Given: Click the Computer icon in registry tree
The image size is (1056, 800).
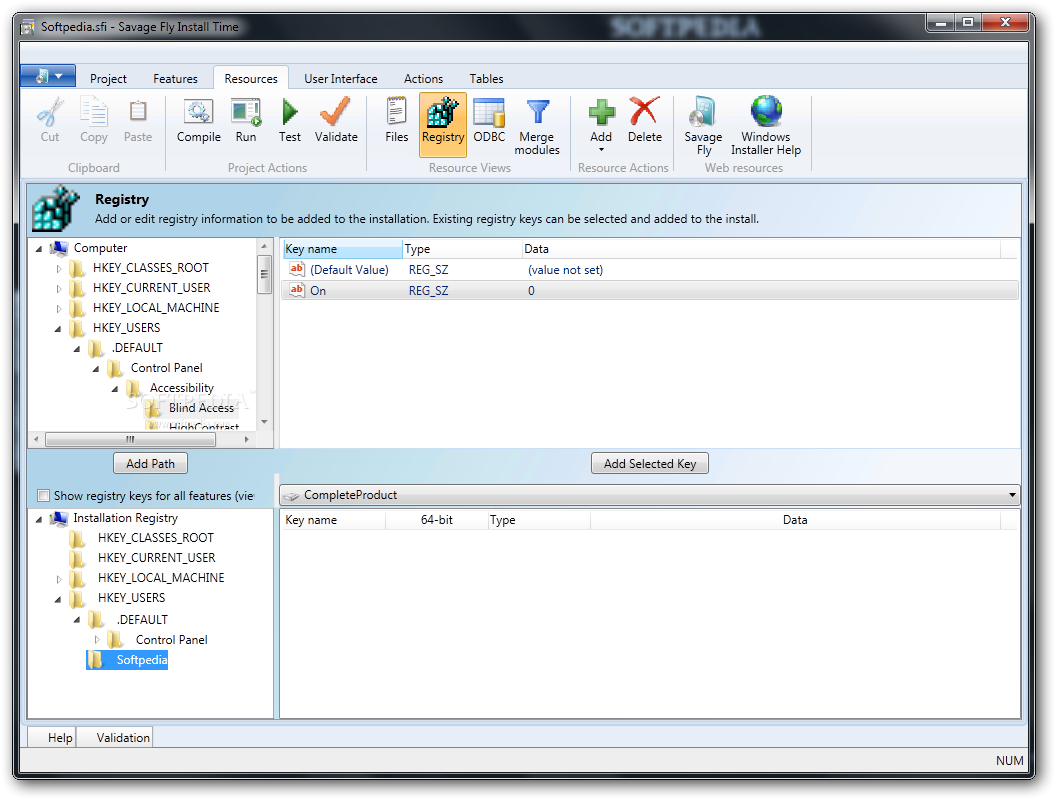Looking at the screenshot, I should pyautogui.click(x=59, y=248).
